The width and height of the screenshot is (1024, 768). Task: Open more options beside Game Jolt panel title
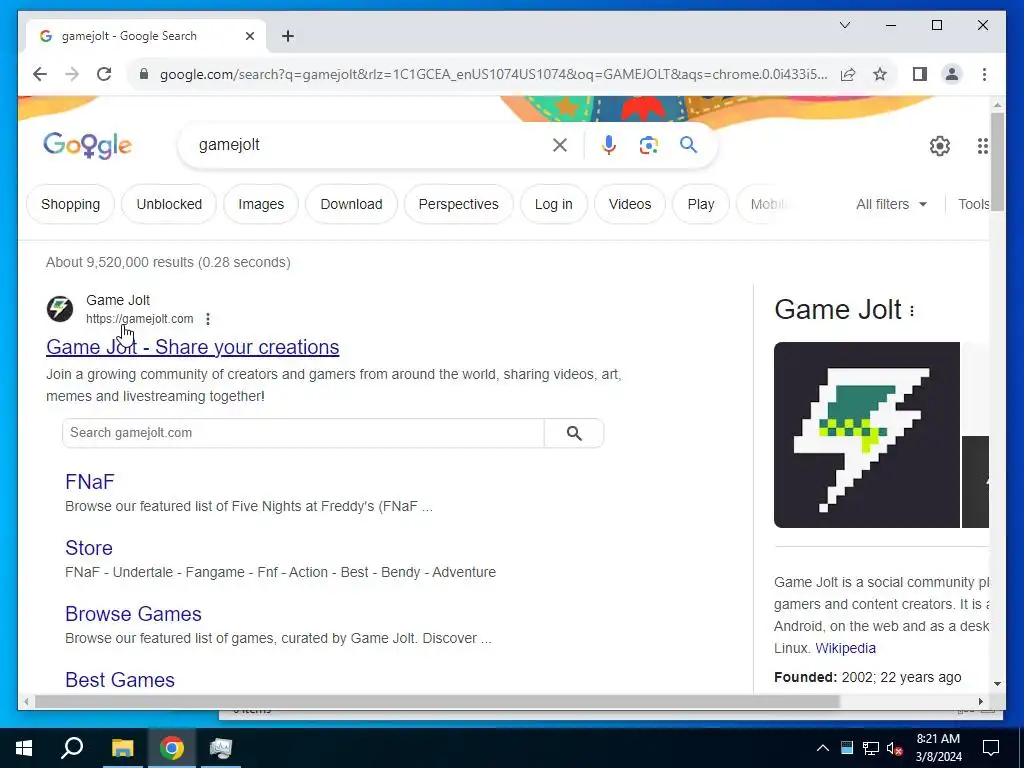pos(912,311)
